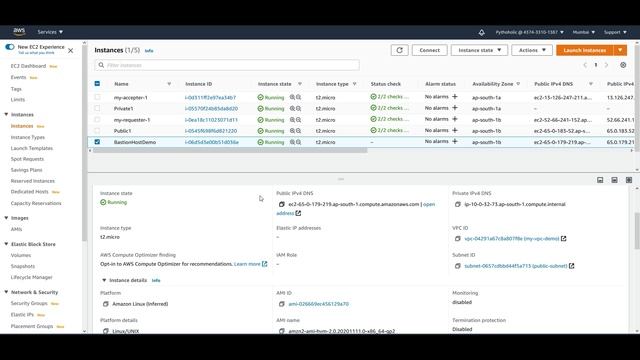This screenshot has width=640, height=360.
Task: Open the Support dropdown
Action: tap(615, 32)
